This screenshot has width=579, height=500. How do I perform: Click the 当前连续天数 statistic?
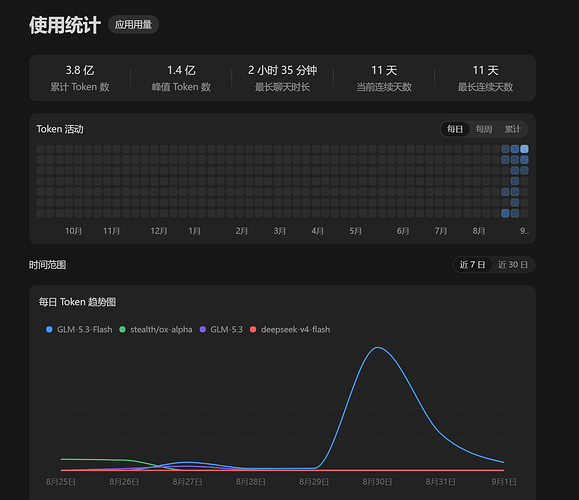(384, 78)
